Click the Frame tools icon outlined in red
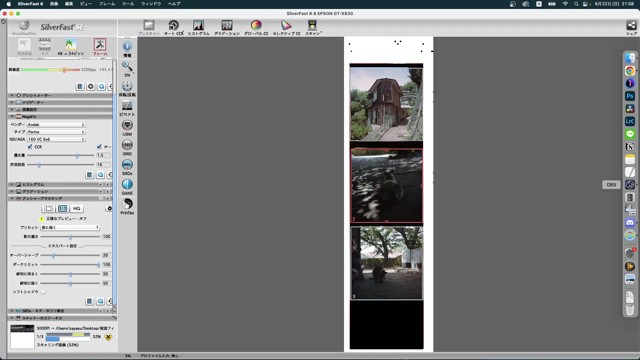The image size is (640, 360). coord(100,44)
